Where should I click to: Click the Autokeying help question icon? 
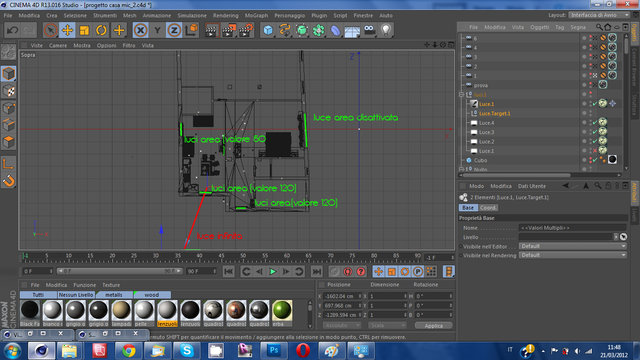point(361,271)
